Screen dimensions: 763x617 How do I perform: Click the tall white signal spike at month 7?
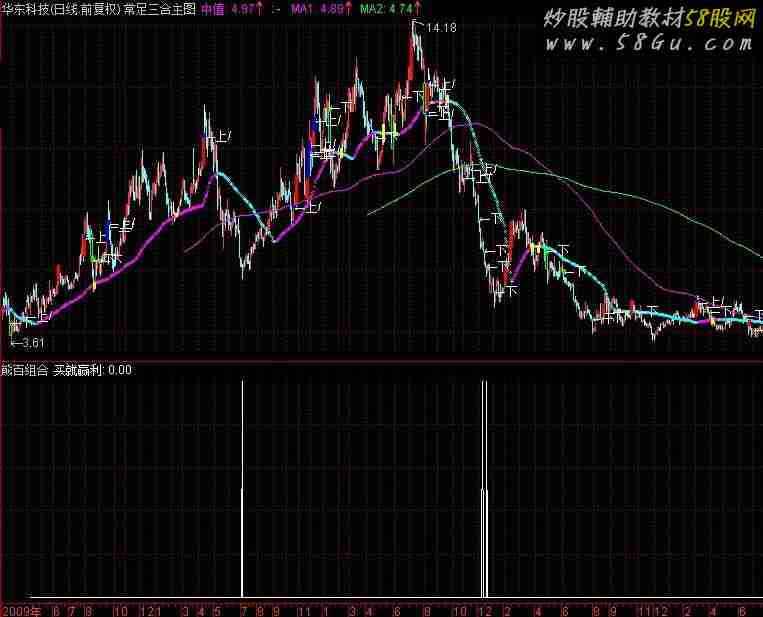[x=243, y=490]
